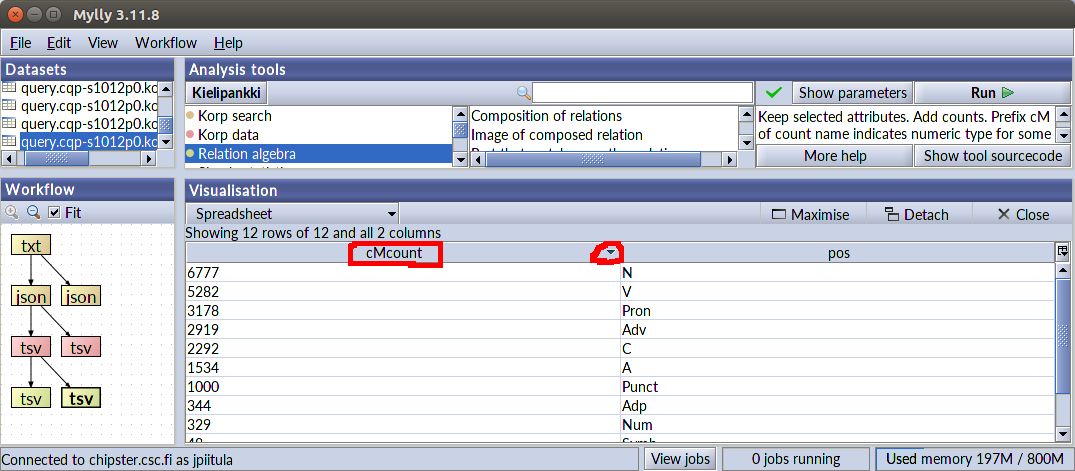The image size is (1075, 471).
Task: Zoom out of the workflow graph
Action: point(33,213)
